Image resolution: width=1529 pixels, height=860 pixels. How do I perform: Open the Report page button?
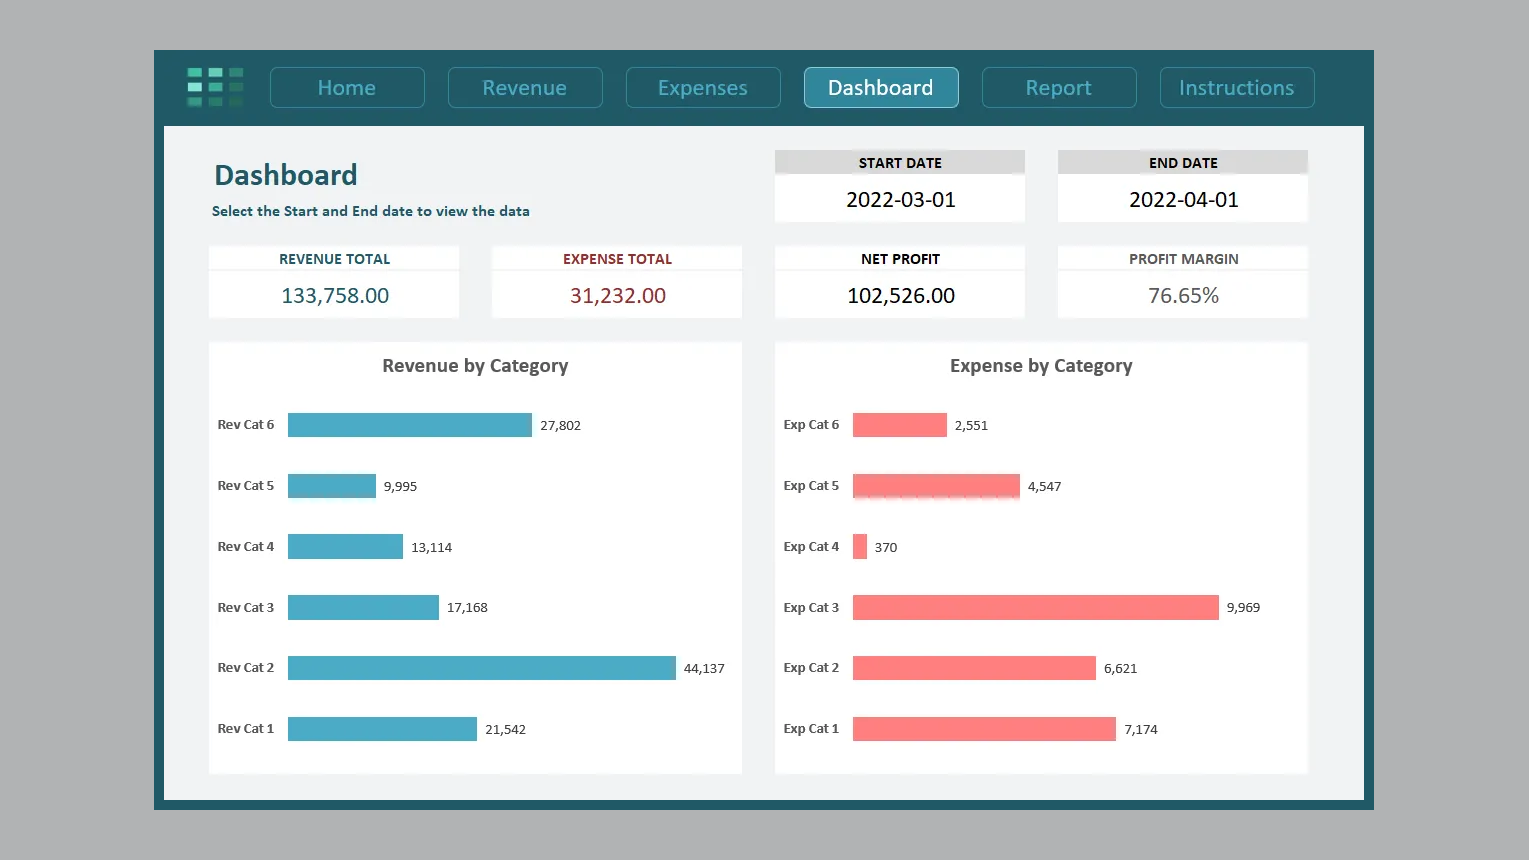coord(1059,88)
